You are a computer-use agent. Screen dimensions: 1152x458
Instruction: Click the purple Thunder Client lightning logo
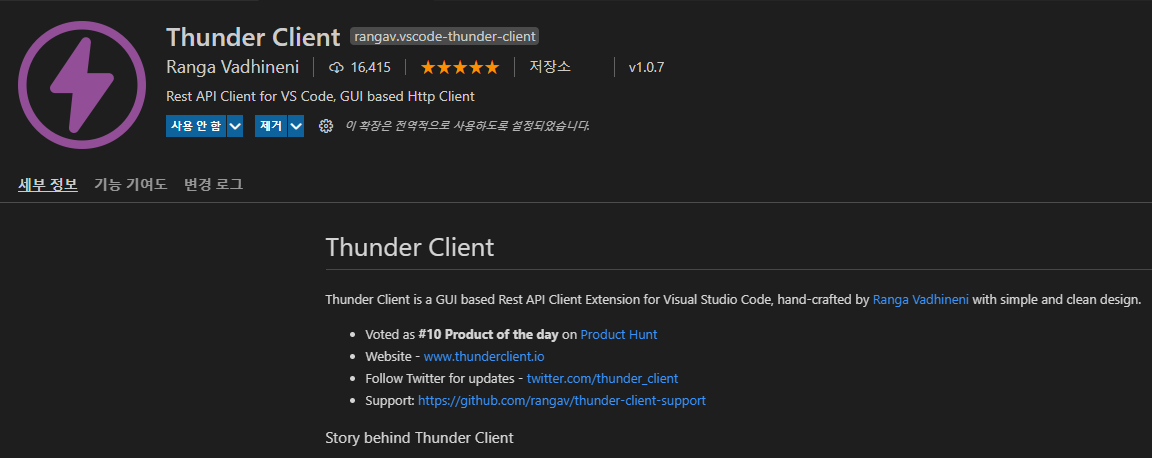click(82, 85)
